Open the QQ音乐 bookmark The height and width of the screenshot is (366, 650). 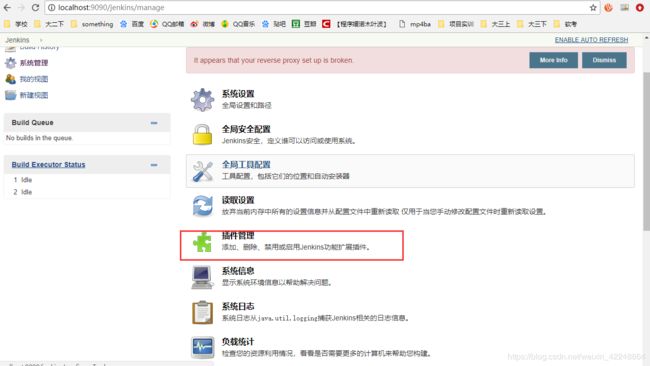(x=238, y=24)
